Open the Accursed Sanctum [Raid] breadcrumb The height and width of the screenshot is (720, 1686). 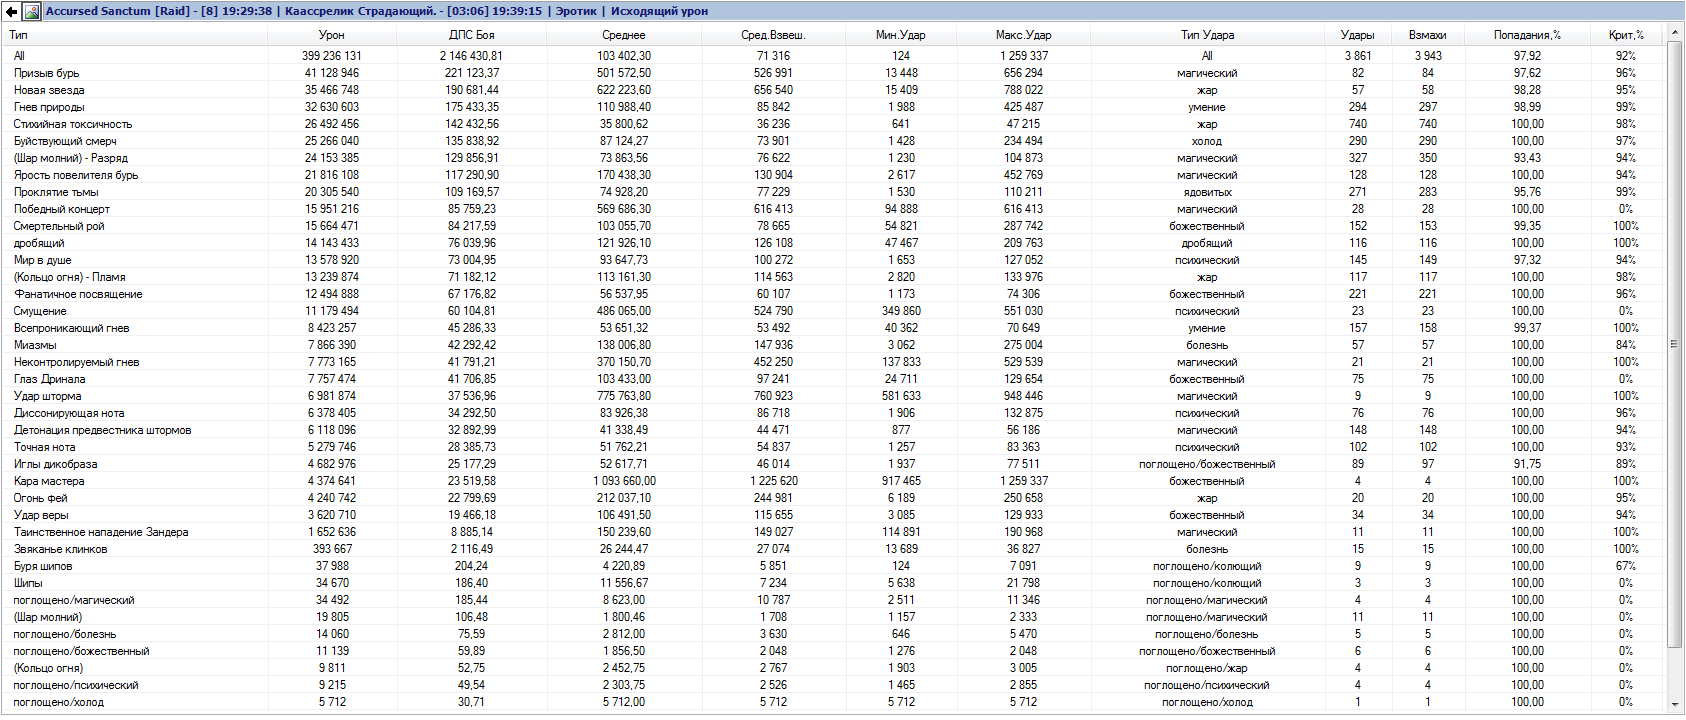point(117,11)
